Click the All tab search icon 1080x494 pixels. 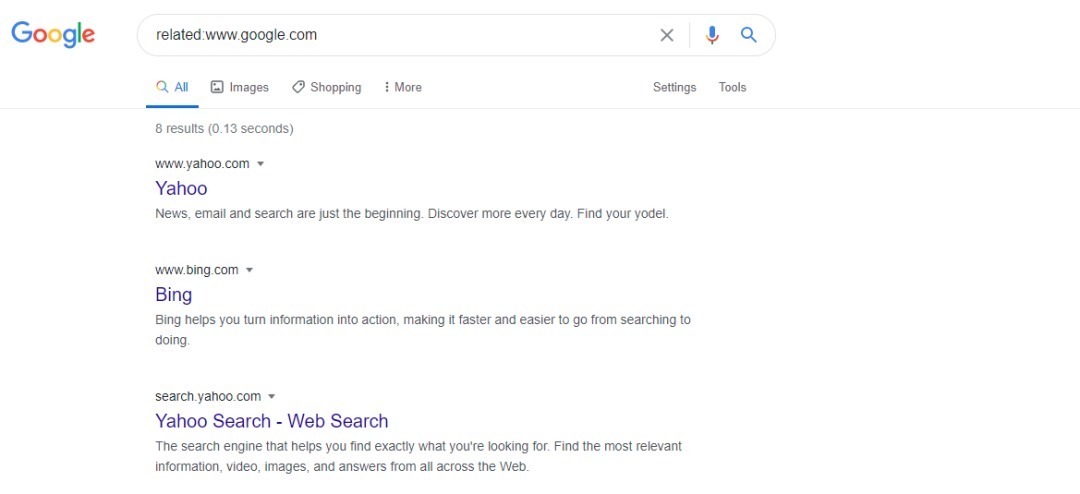(x=162, y=87)
